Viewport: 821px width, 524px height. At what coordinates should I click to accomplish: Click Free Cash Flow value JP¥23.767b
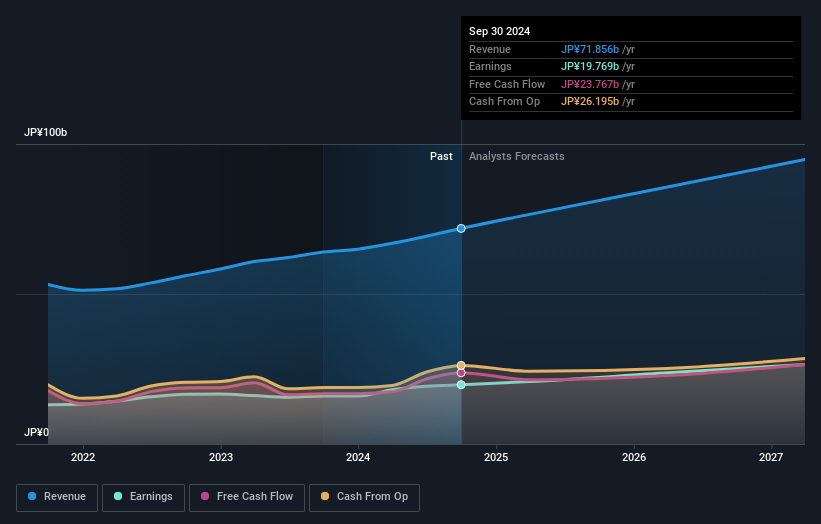coord(590,84)
